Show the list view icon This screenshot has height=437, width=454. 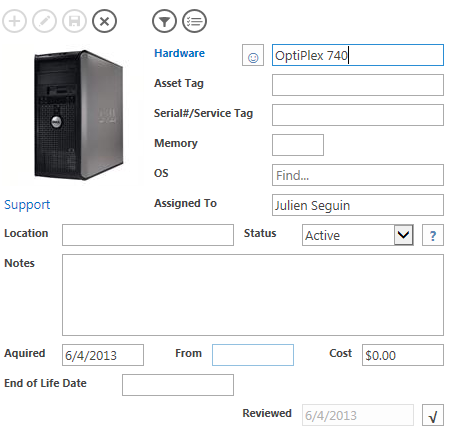[194, 21]
